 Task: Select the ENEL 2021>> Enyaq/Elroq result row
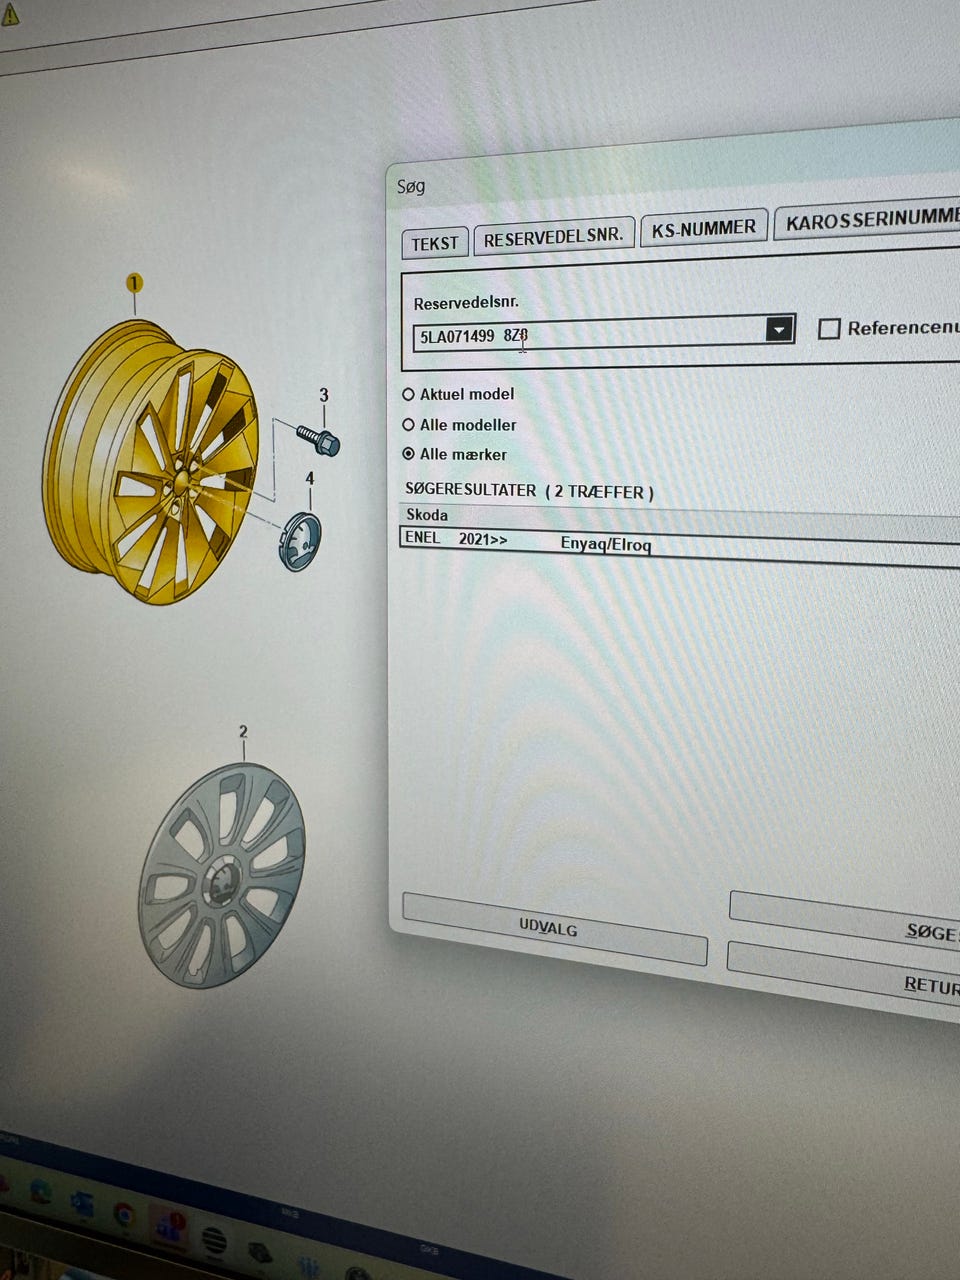tap(680, 546)
